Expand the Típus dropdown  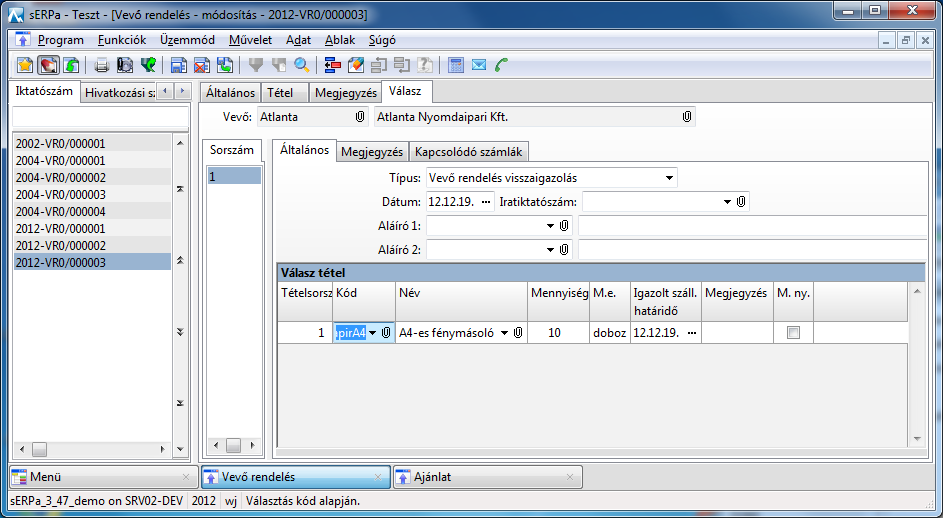668,178
